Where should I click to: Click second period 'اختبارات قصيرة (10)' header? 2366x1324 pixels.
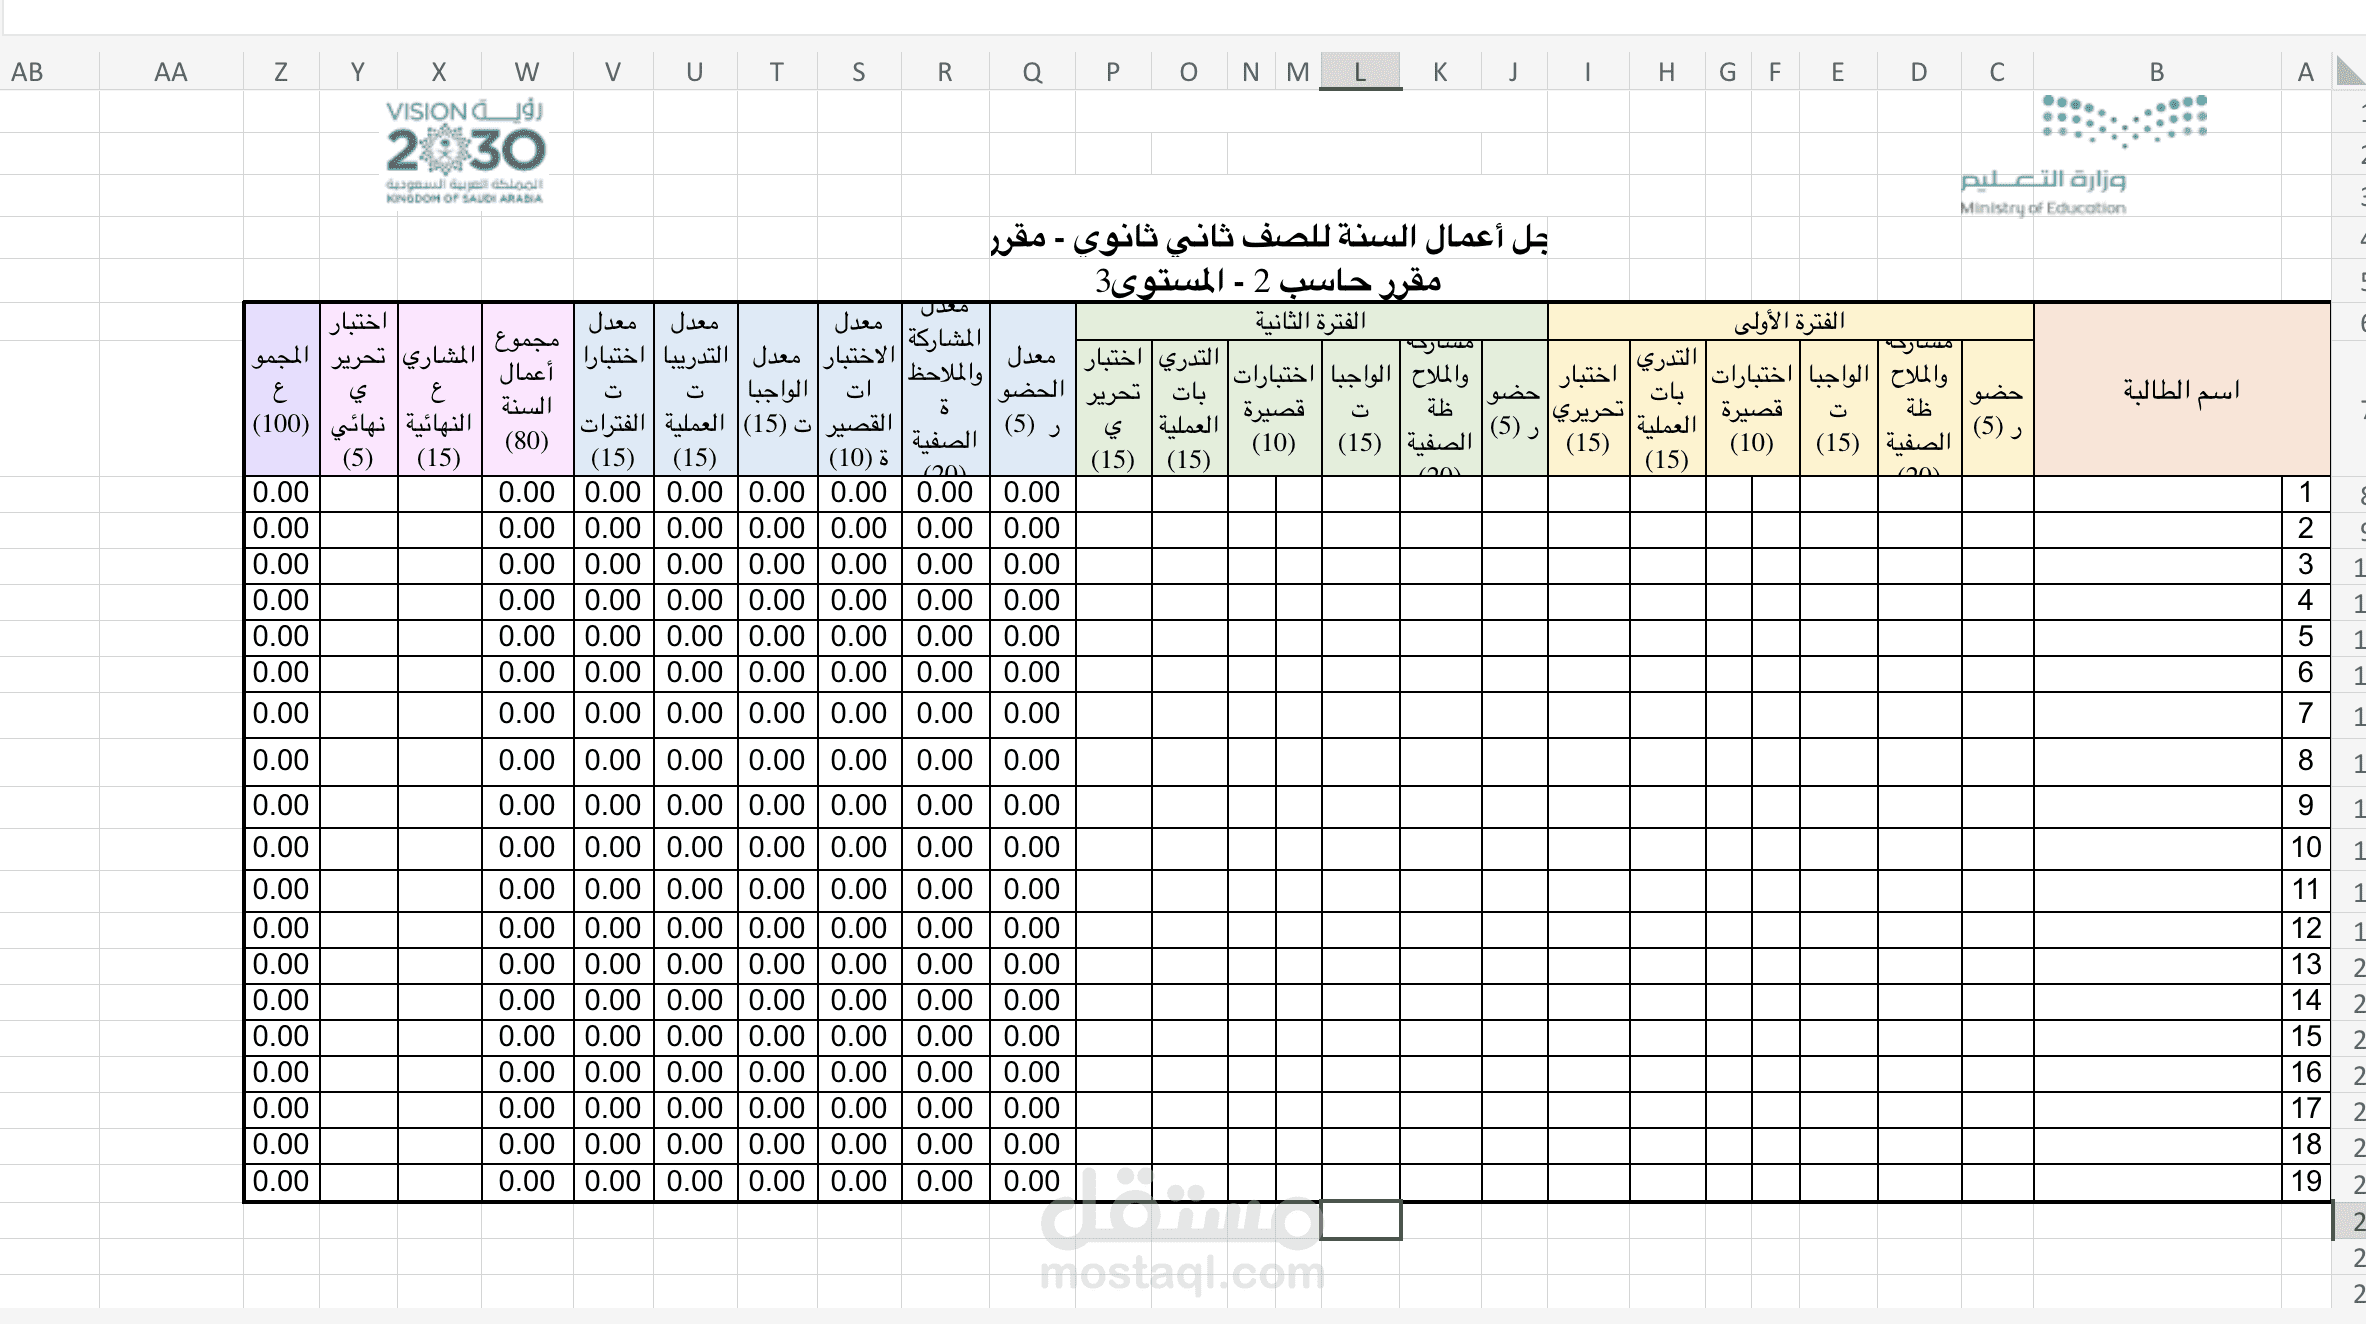(x=1274, y=407)
